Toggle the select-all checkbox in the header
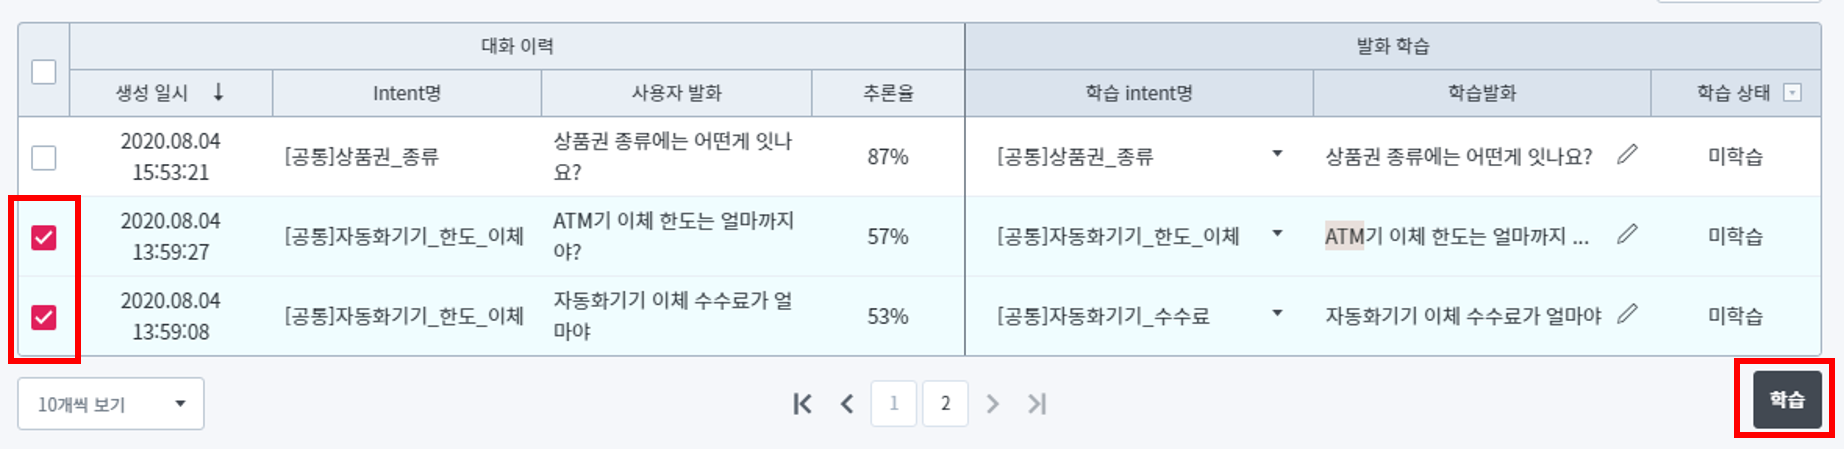 pyautogui.click(x=44, y=72)
